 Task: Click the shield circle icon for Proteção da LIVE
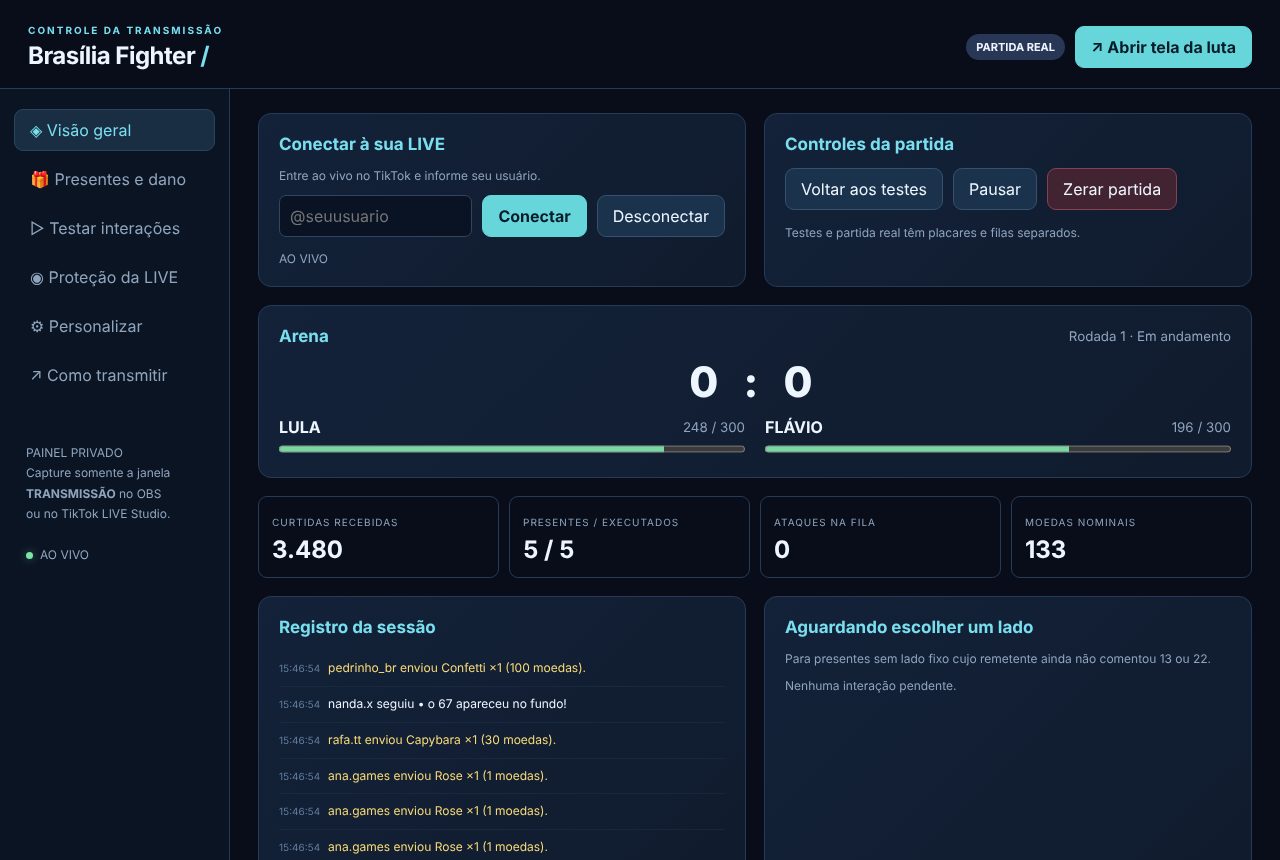[37, 277]
